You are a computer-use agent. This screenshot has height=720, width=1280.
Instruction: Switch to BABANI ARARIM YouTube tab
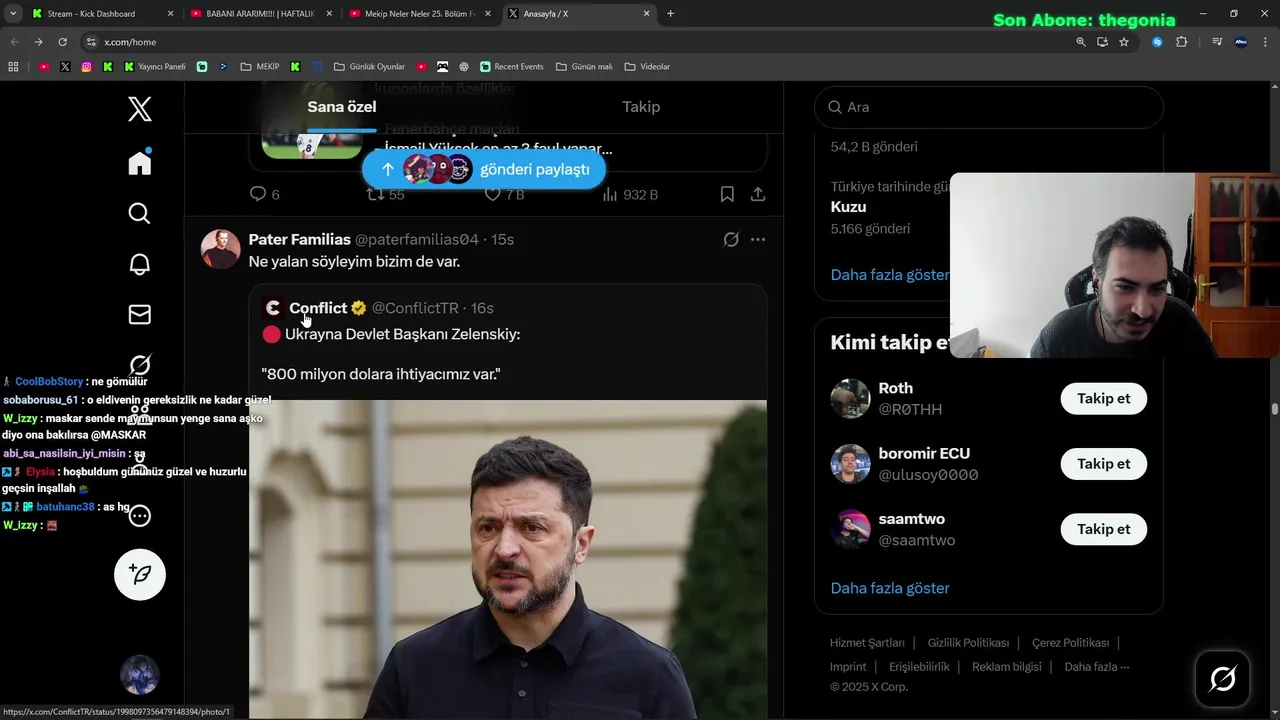(262, 14)
